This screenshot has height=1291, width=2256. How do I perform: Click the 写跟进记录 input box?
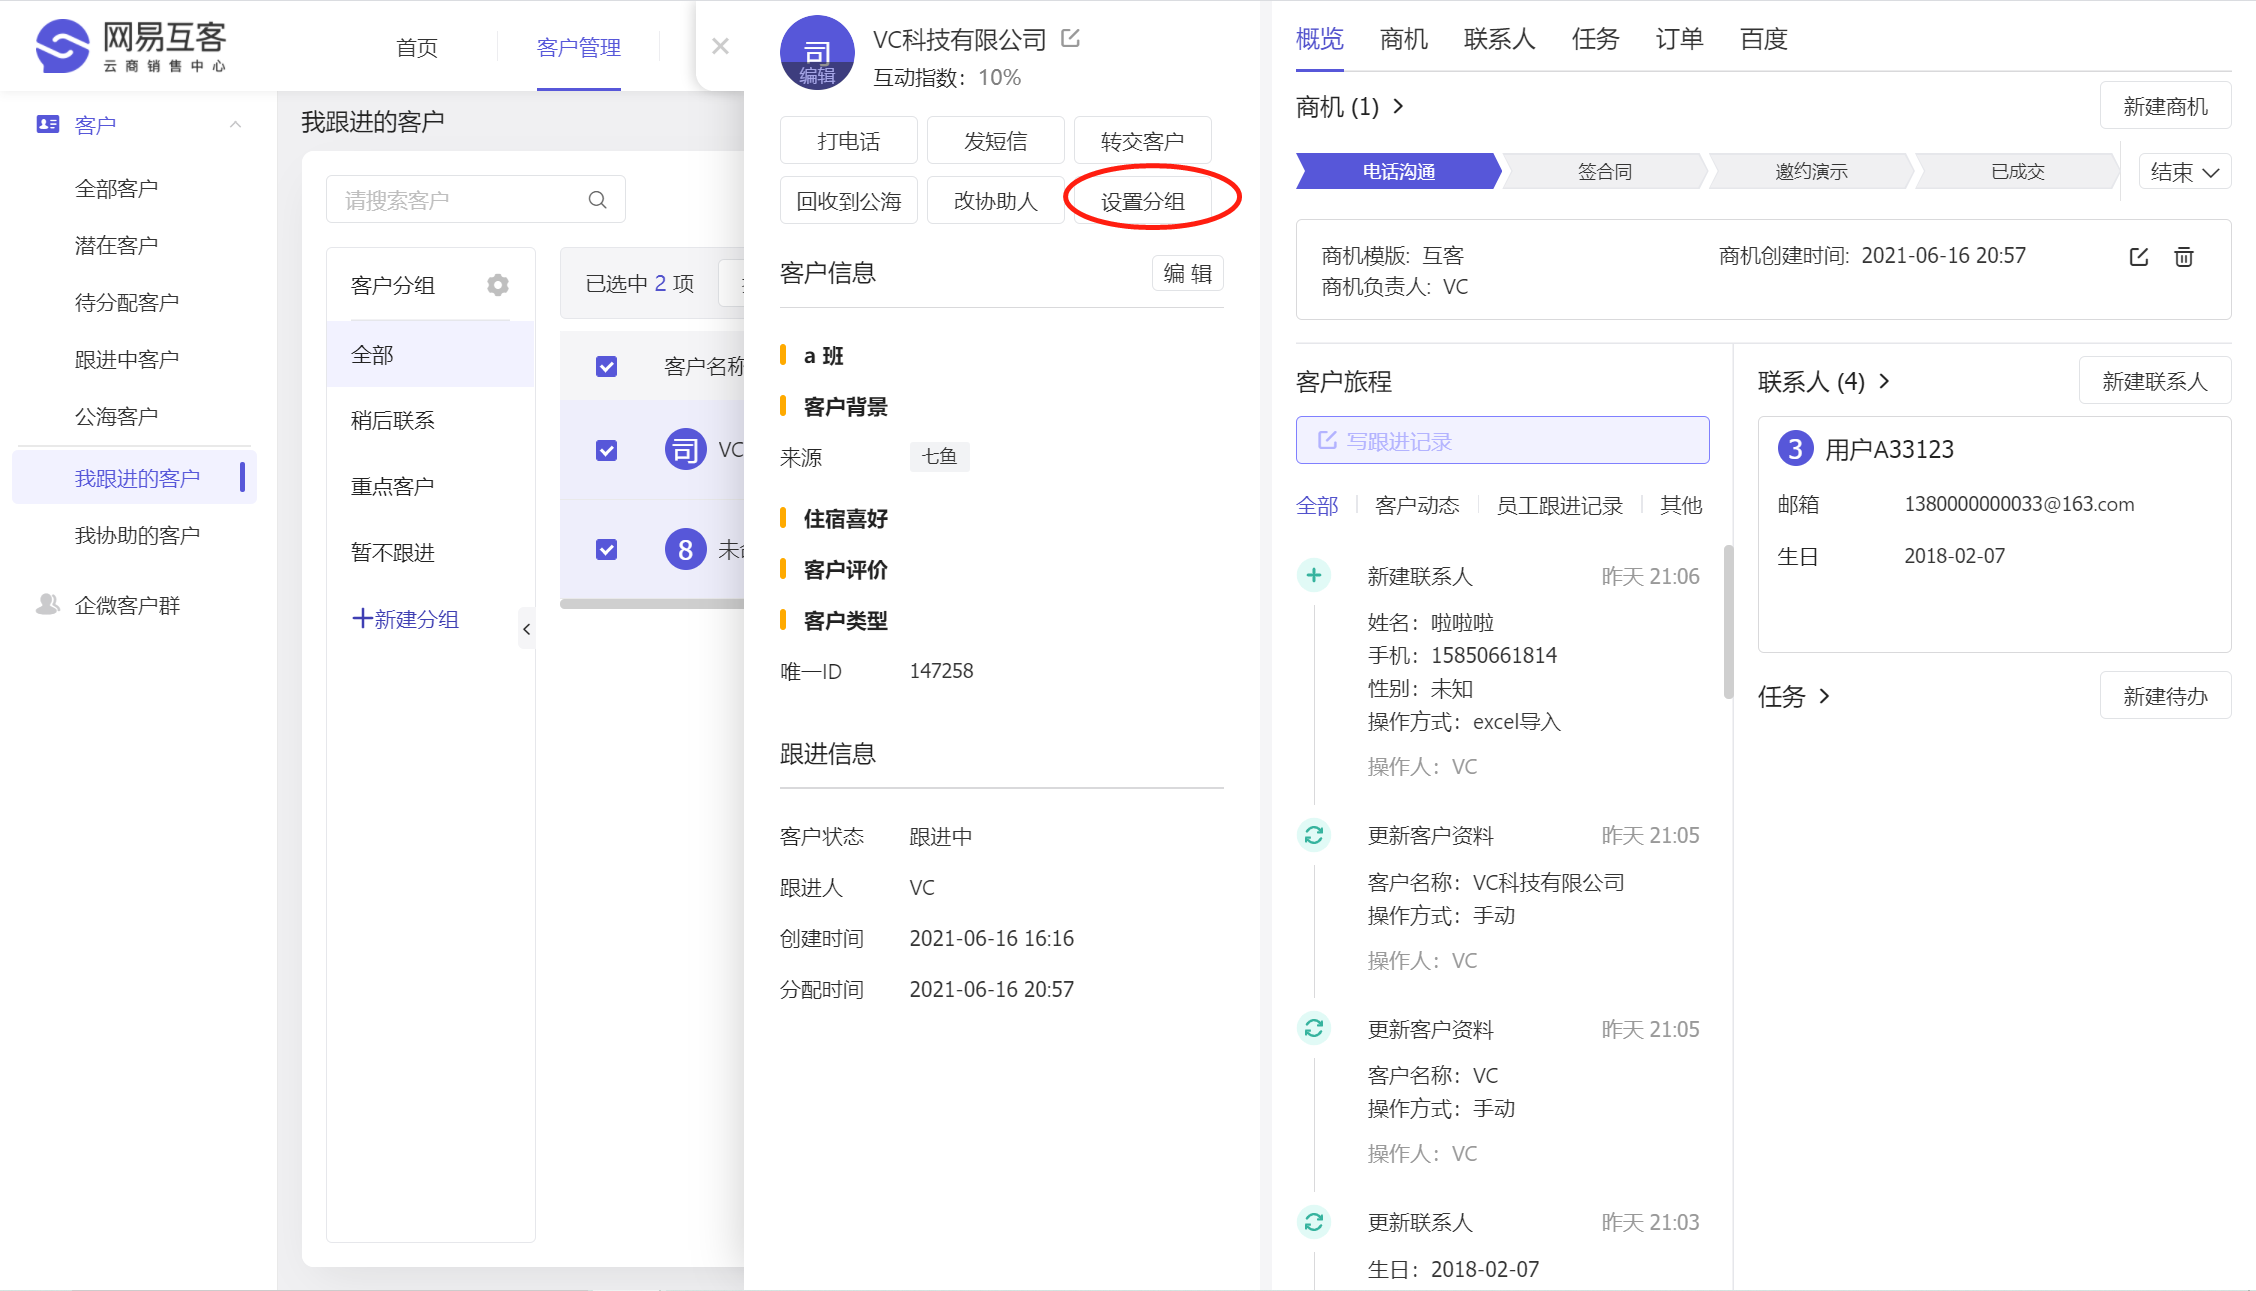1502,441
